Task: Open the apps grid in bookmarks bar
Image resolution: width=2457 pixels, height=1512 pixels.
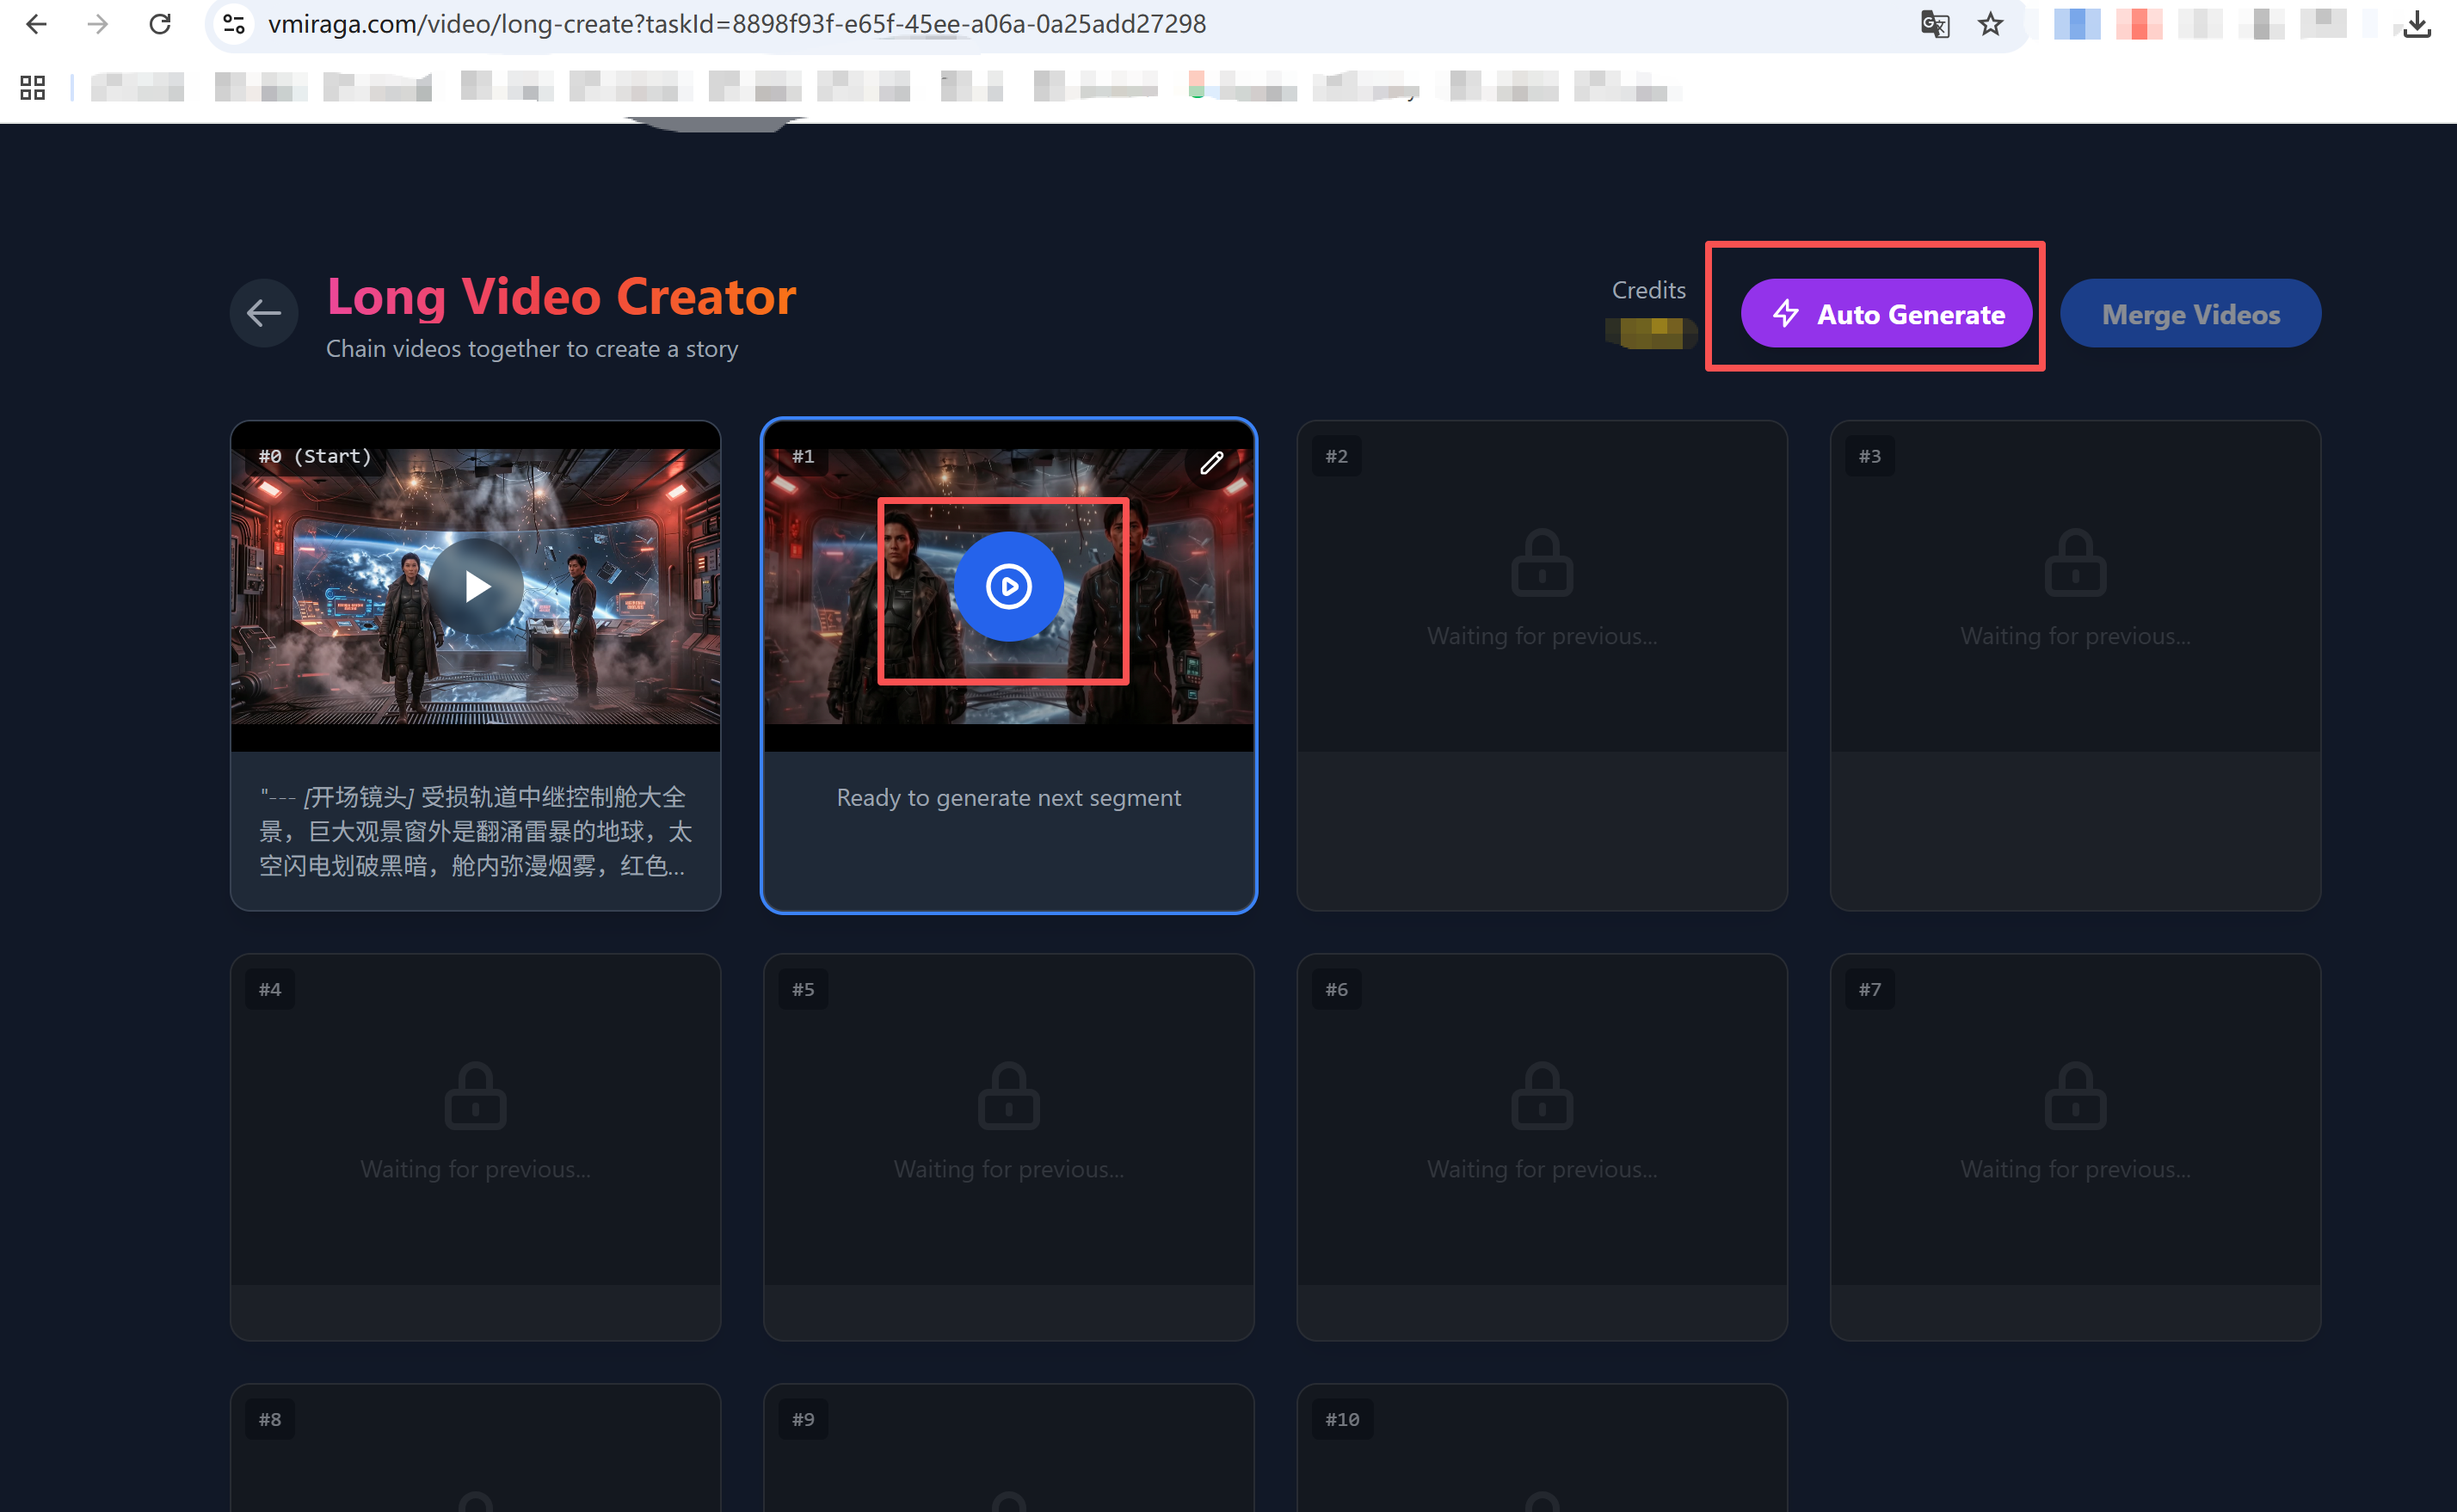Action: point(33,88)
